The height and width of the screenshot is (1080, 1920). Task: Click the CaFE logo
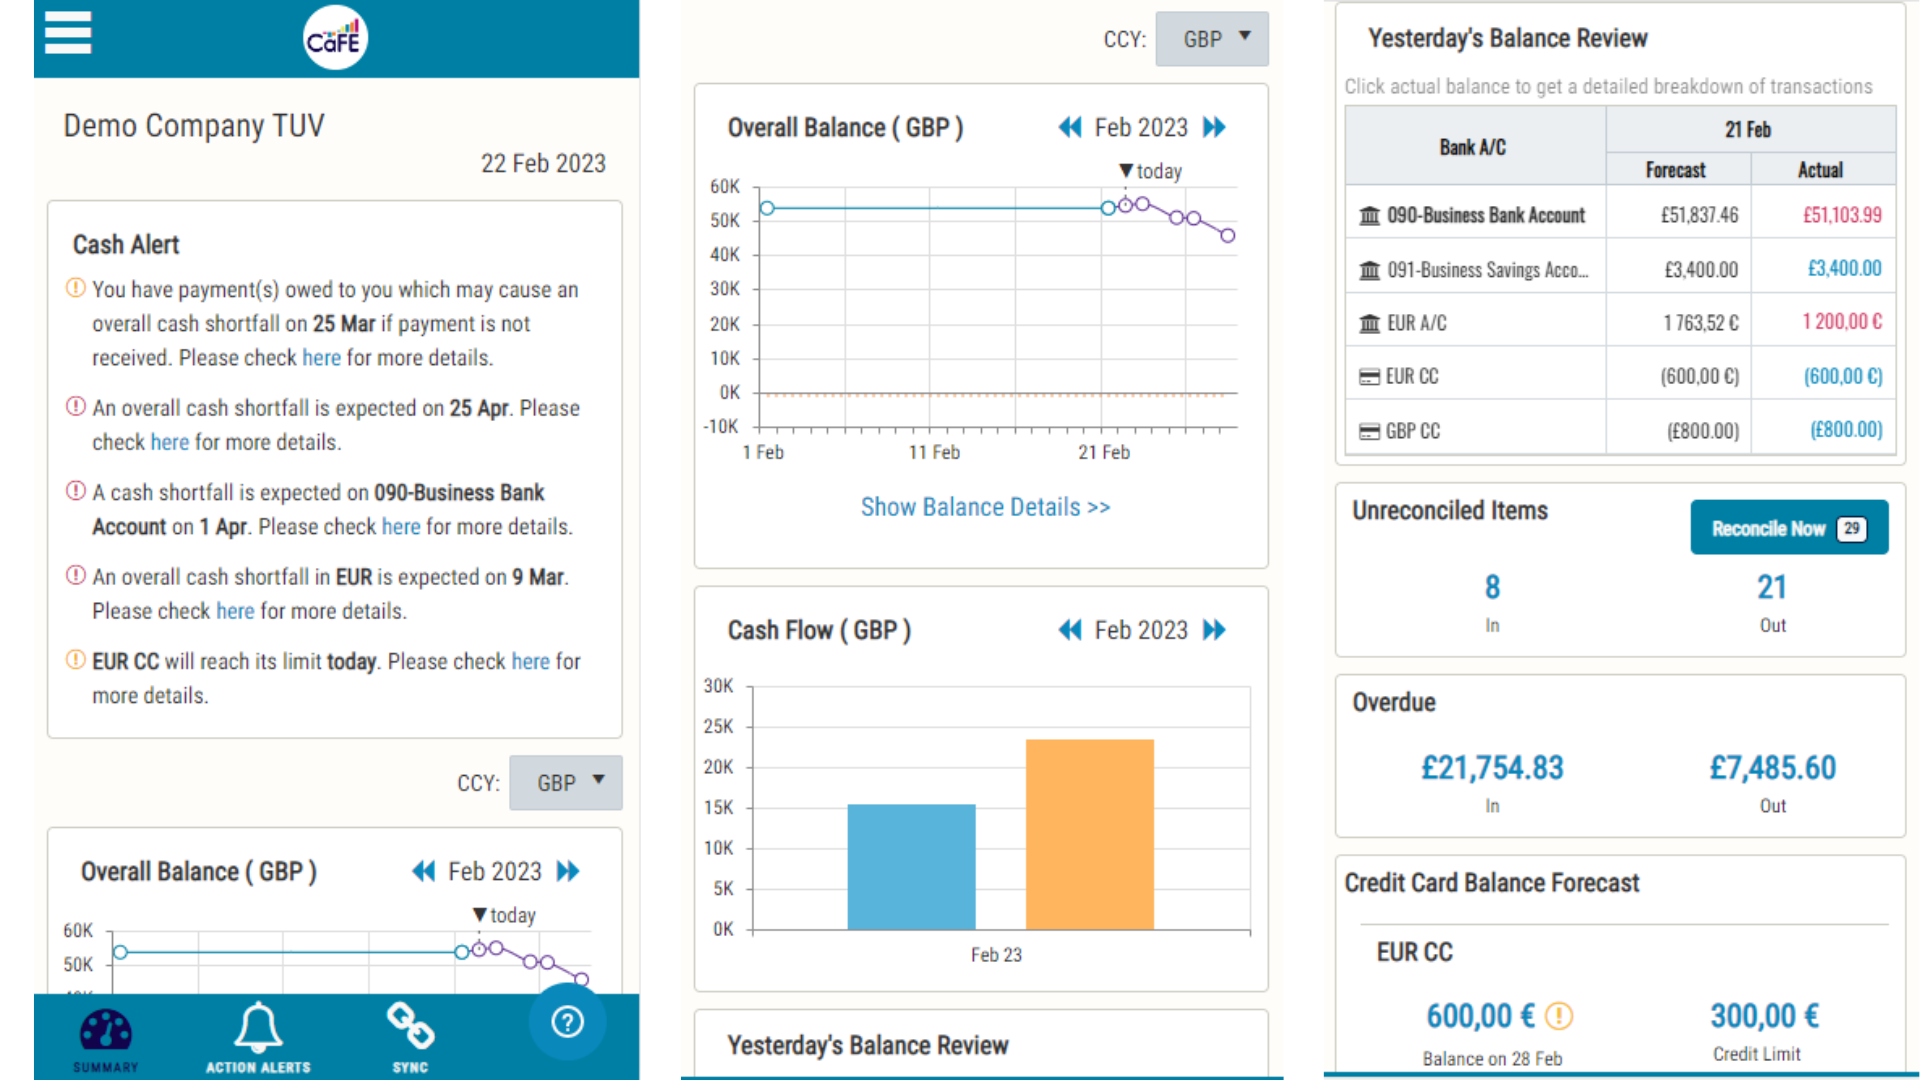335,38
